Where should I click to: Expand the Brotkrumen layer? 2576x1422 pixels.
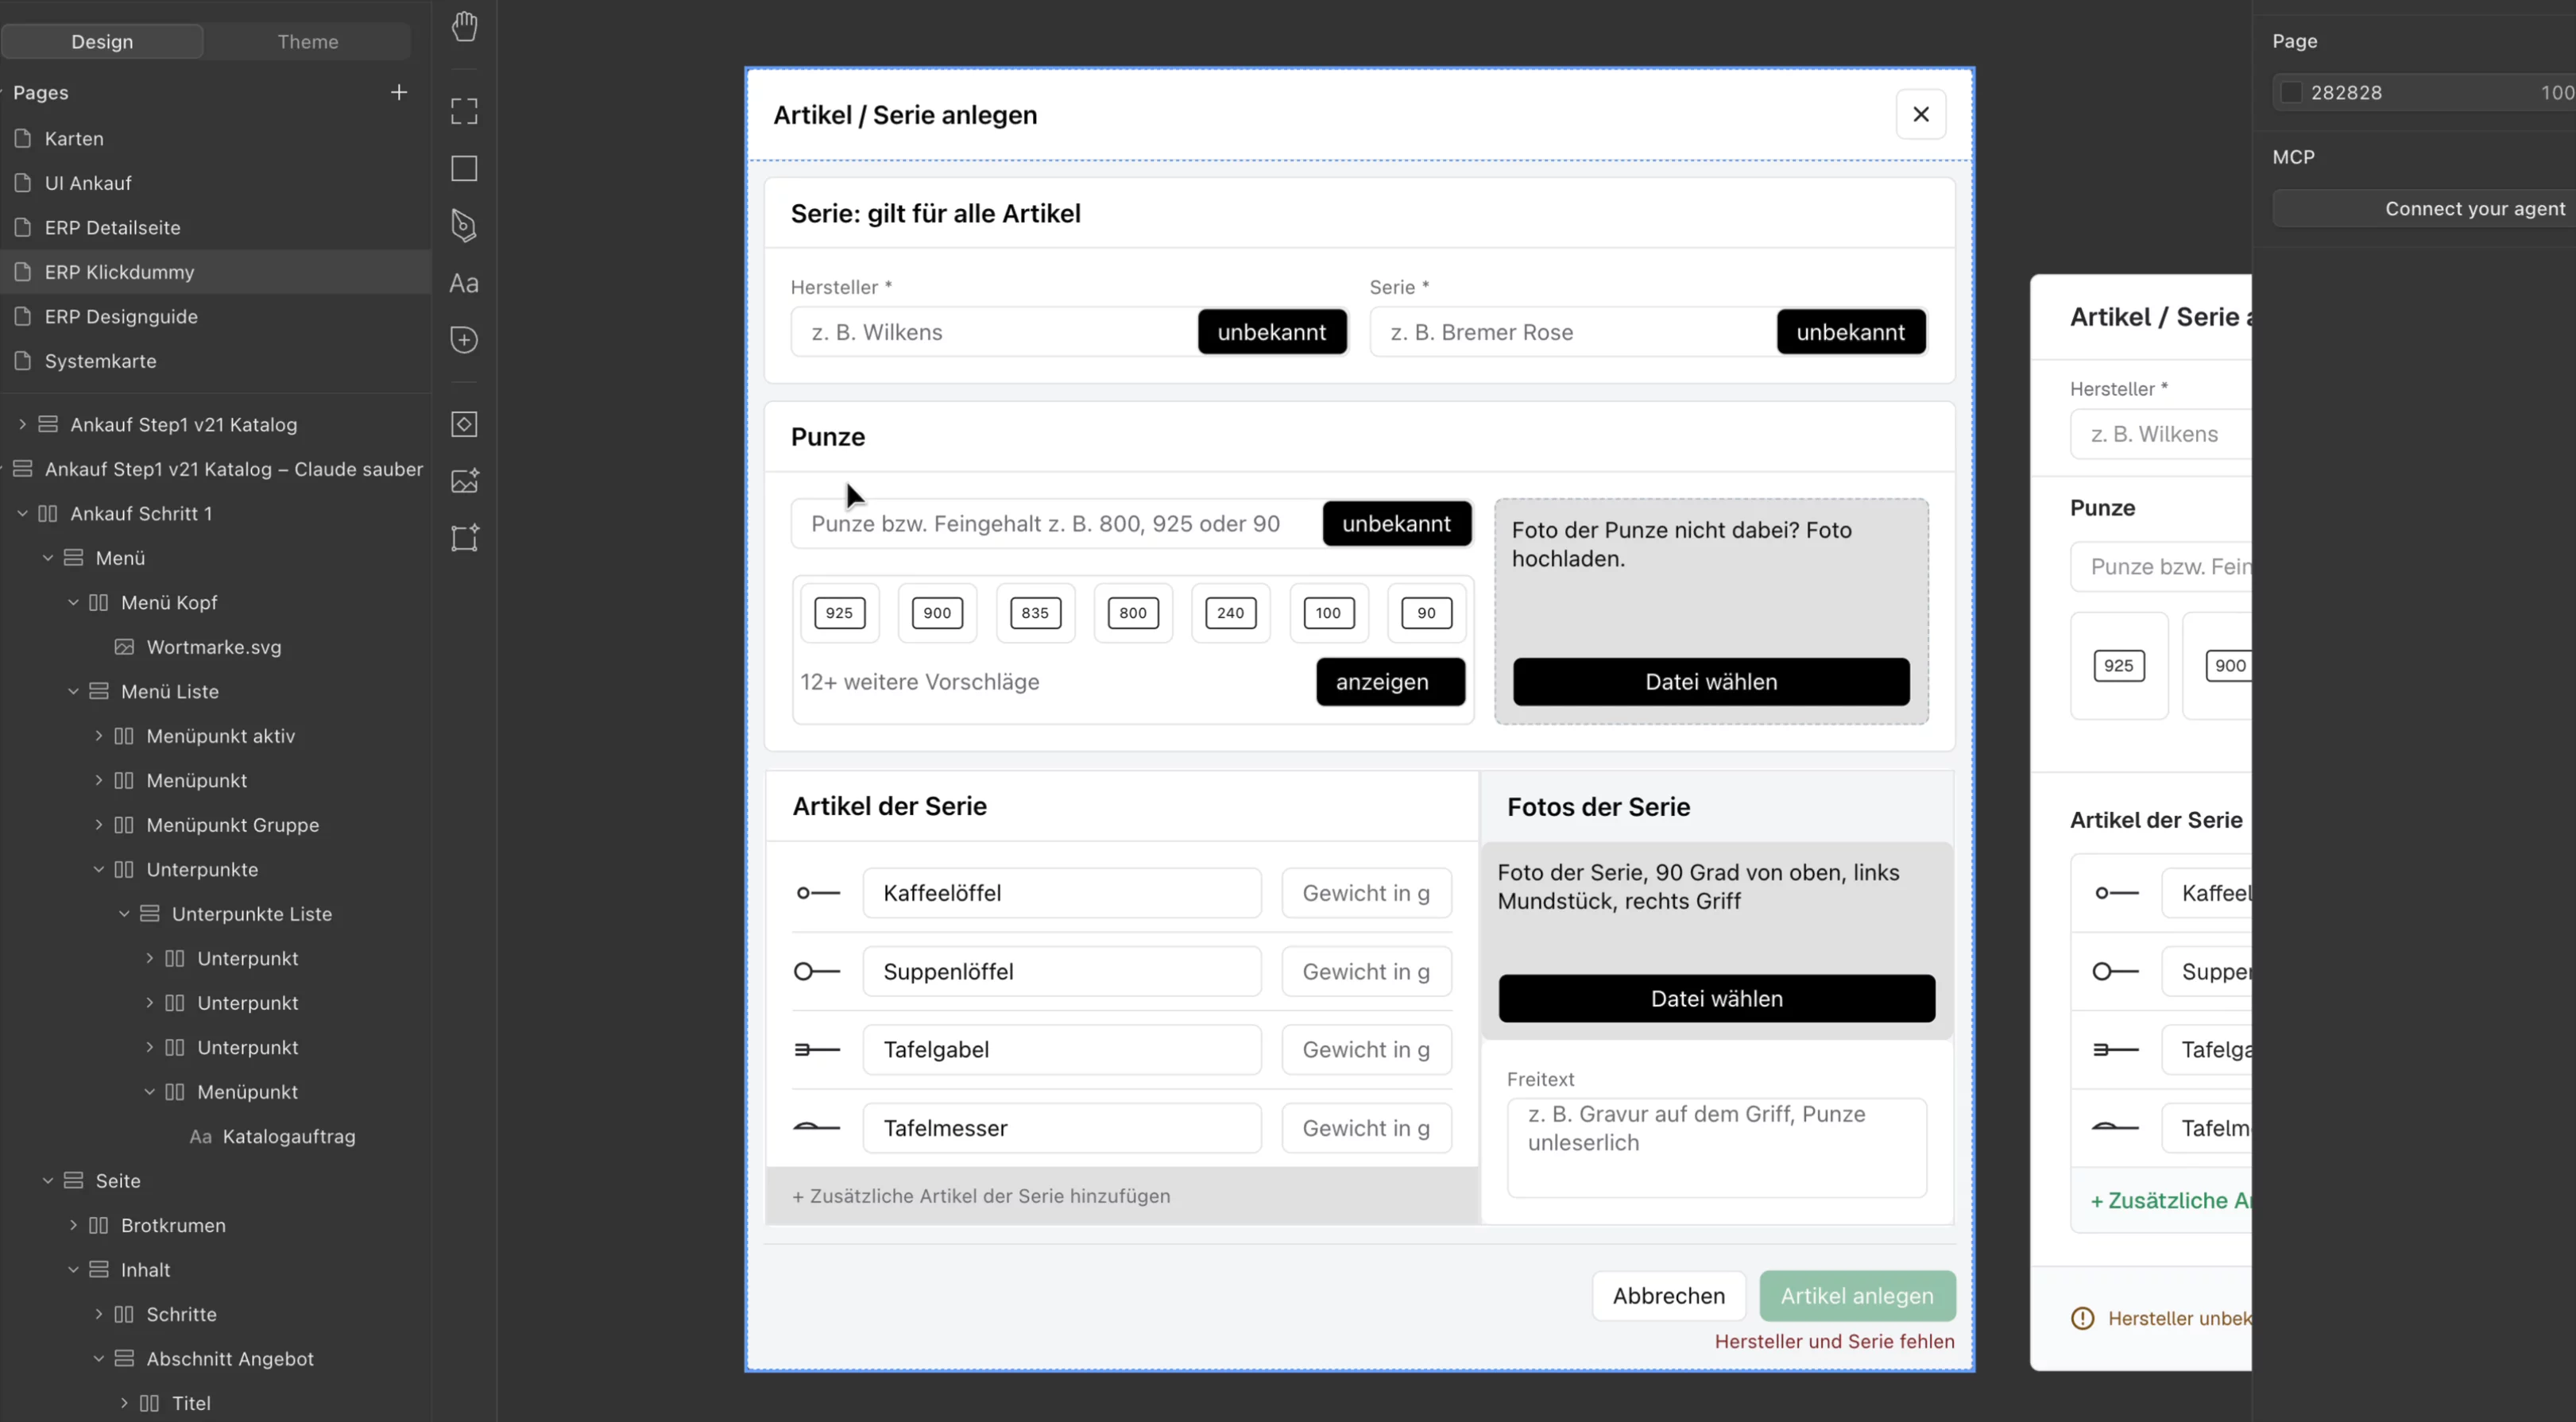(73, 1225)
